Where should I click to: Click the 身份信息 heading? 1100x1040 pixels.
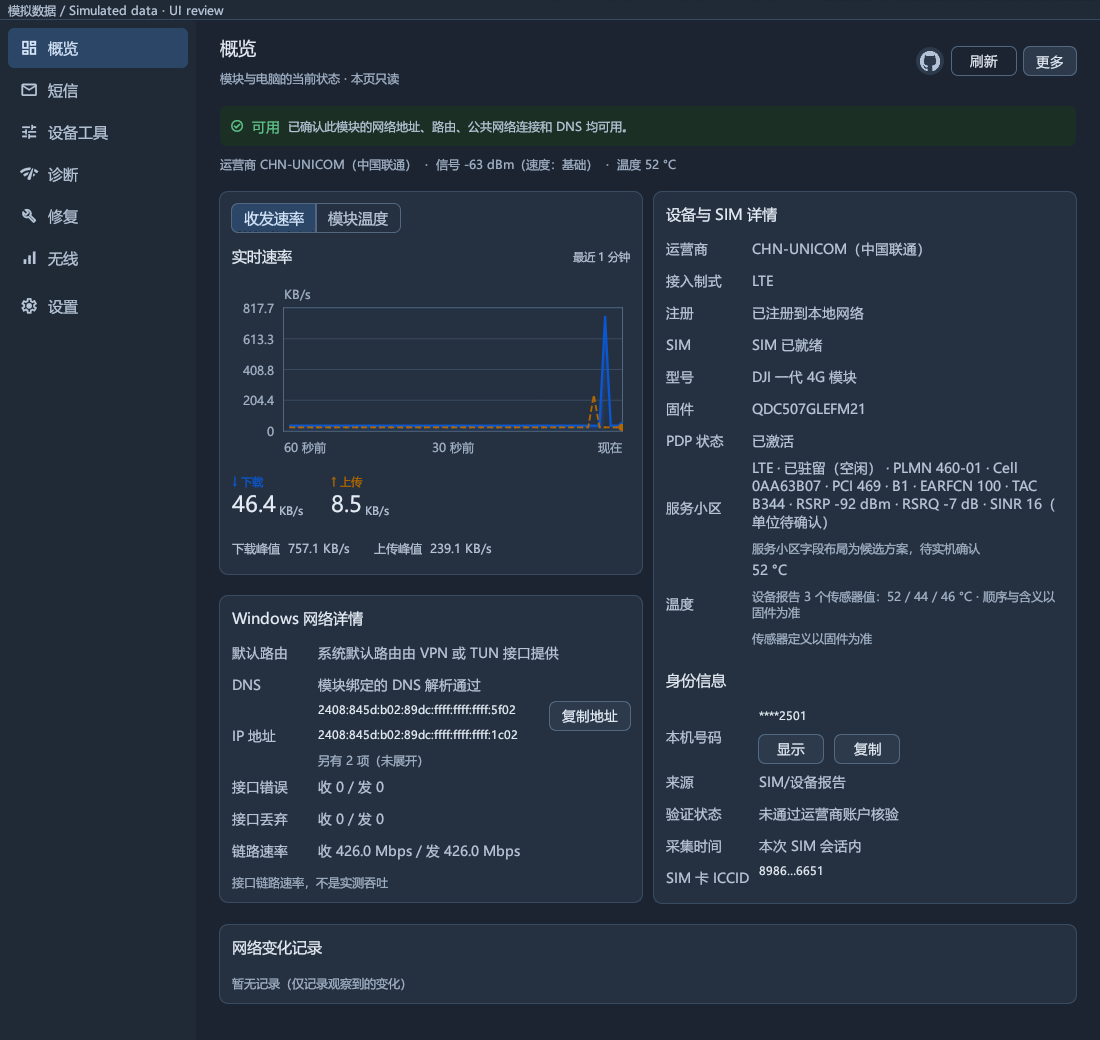[x=696, y=681]
